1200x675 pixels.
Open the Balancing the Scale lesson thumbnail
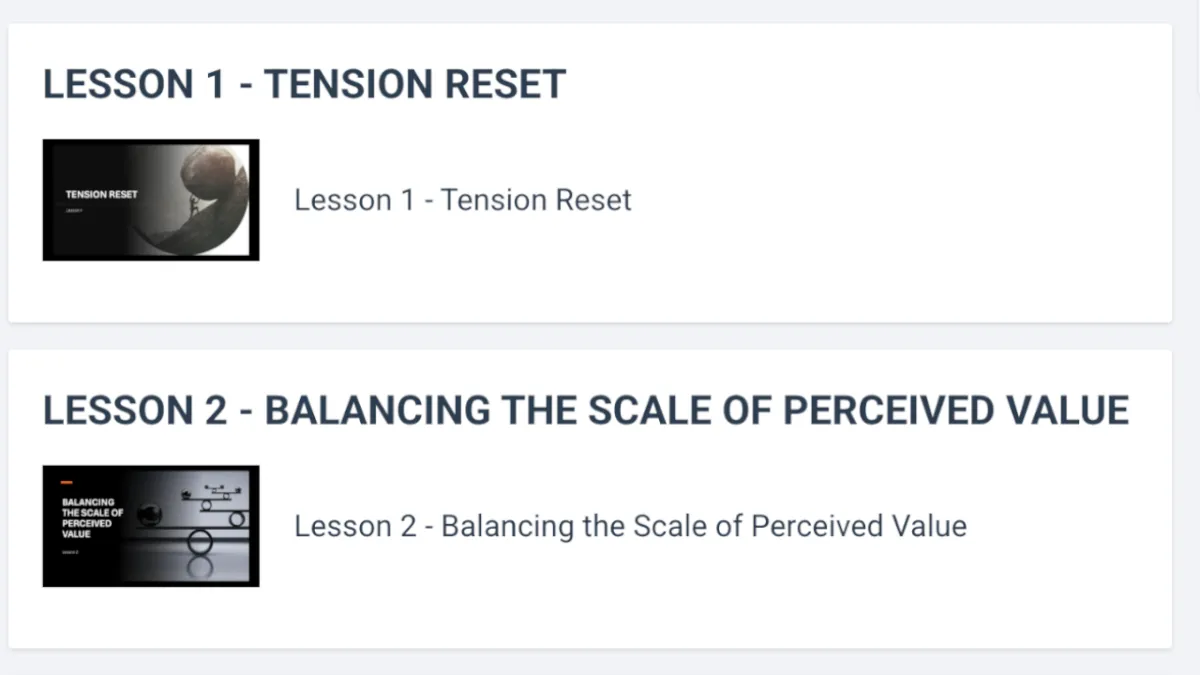tap(151, 526)
